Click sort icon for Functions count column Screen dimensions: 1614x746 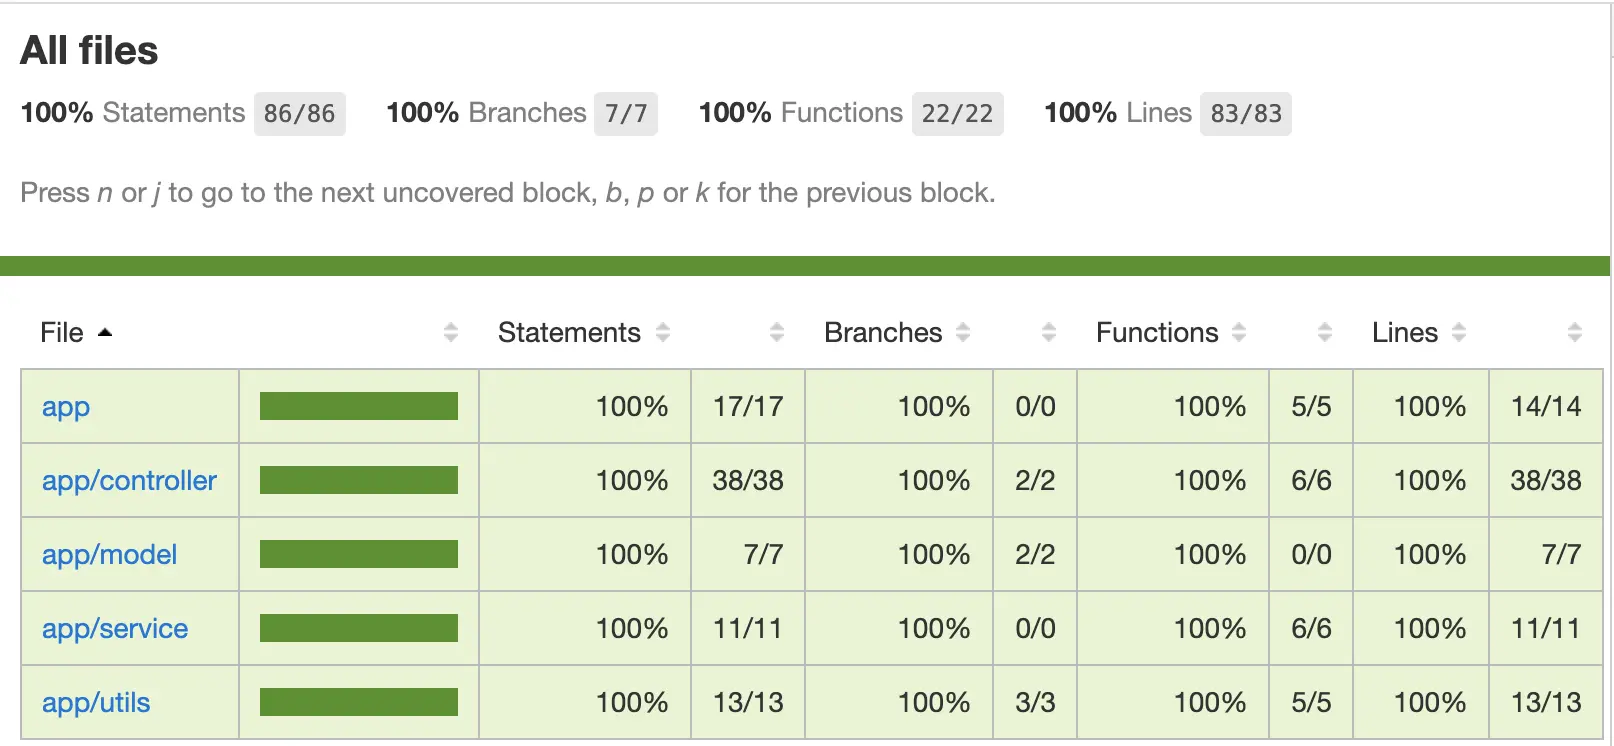(1325, 333)
